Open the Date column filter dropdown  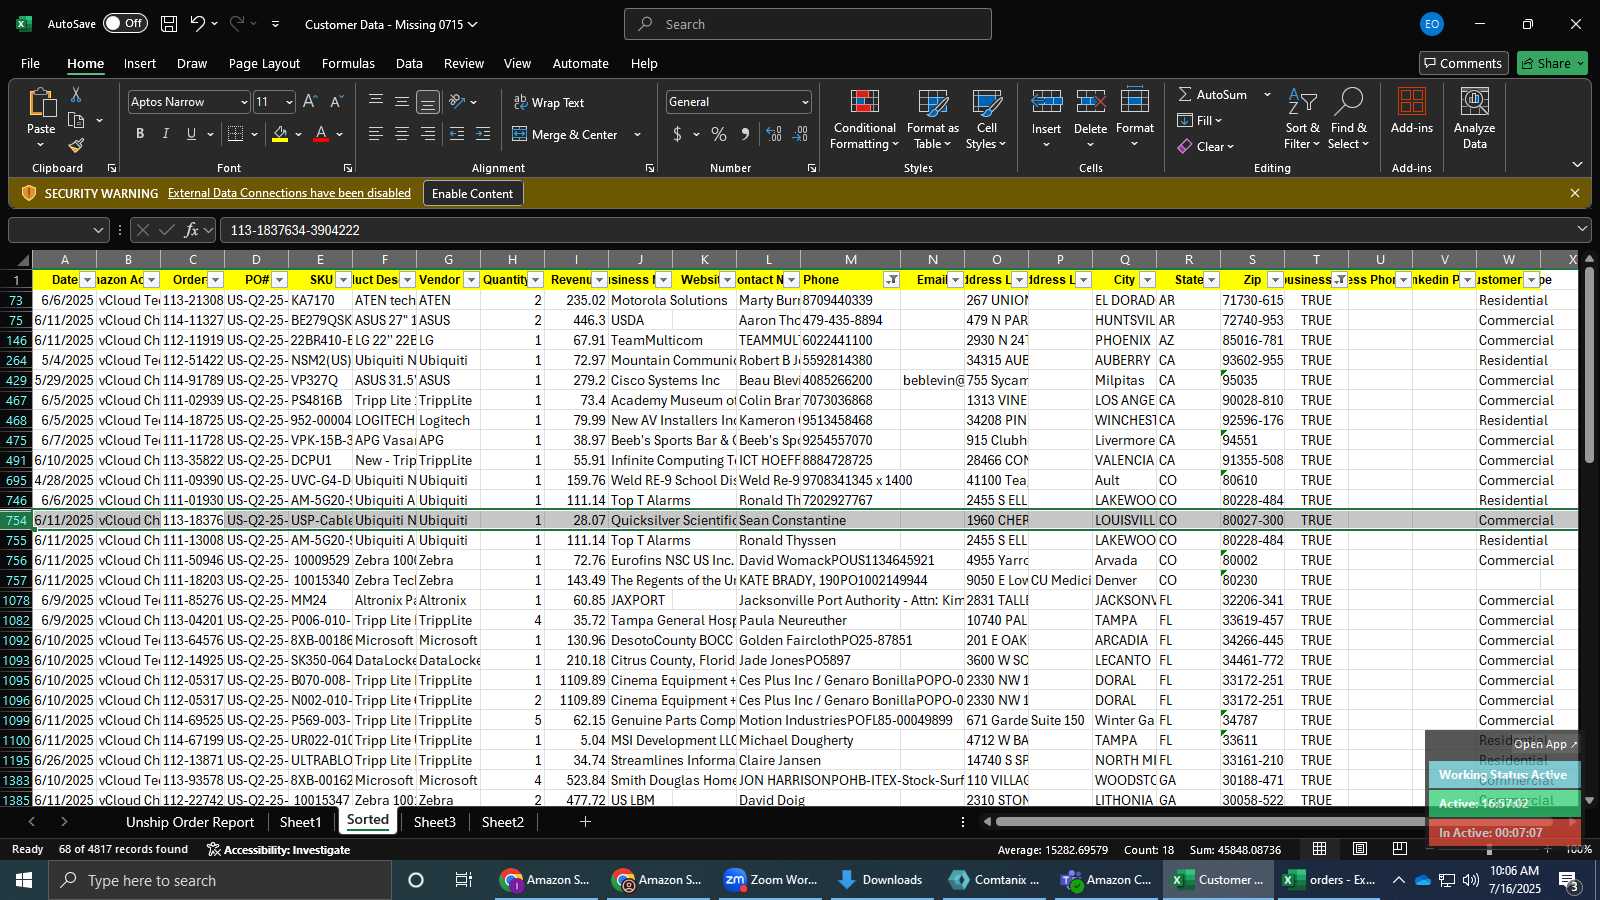point(88,280)
